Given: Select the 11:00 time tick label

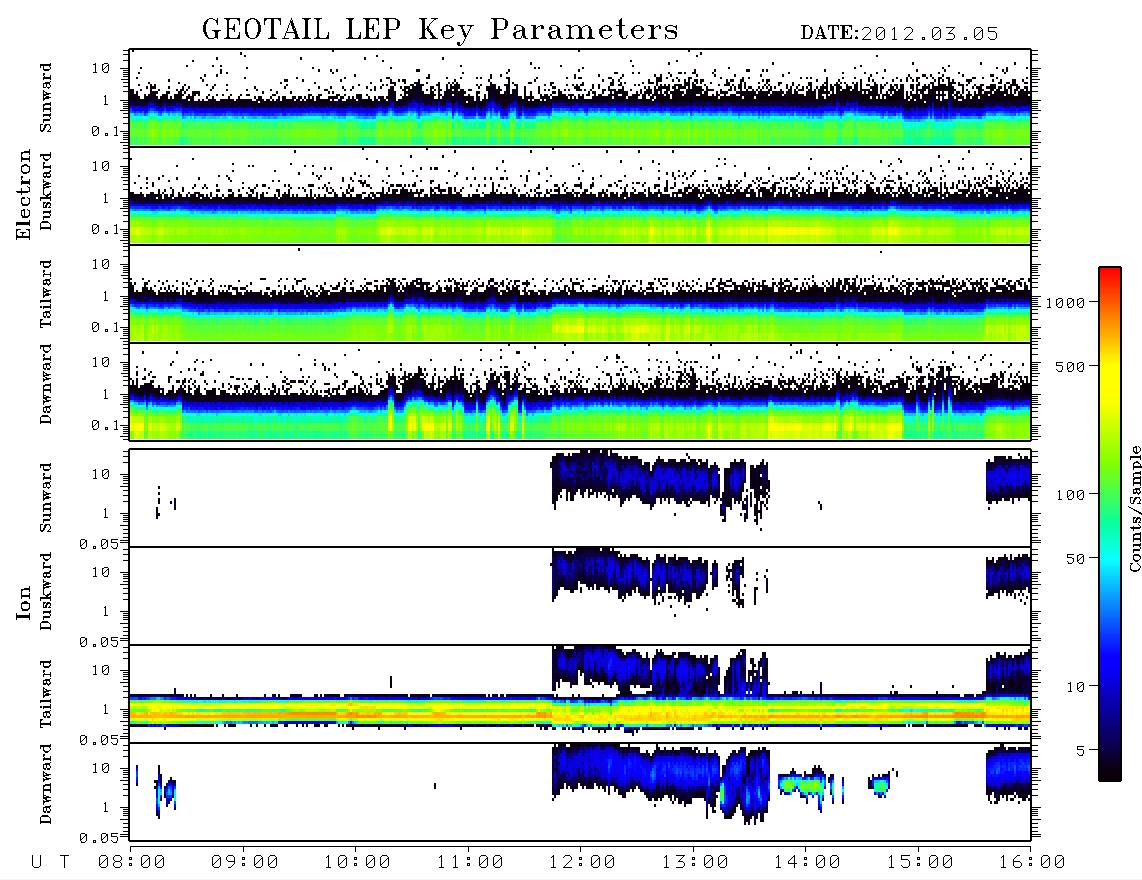Looking at the screenshot, I should click(x=470, y=862).
